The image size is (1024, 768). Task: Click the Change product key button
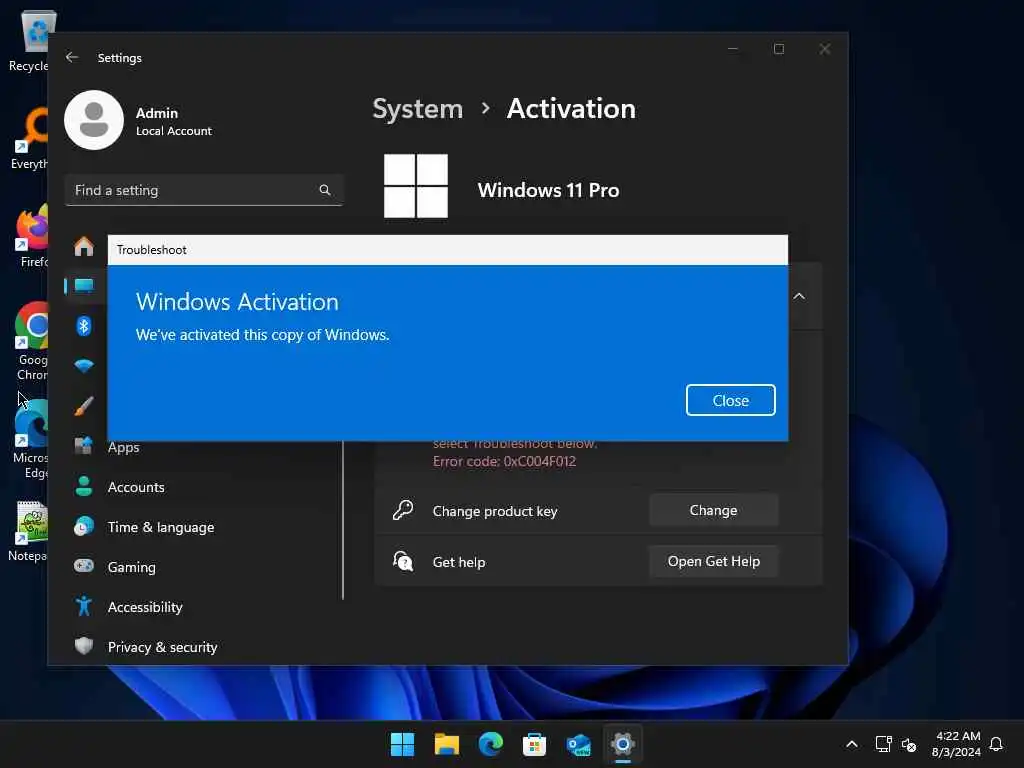coord(713,510)
